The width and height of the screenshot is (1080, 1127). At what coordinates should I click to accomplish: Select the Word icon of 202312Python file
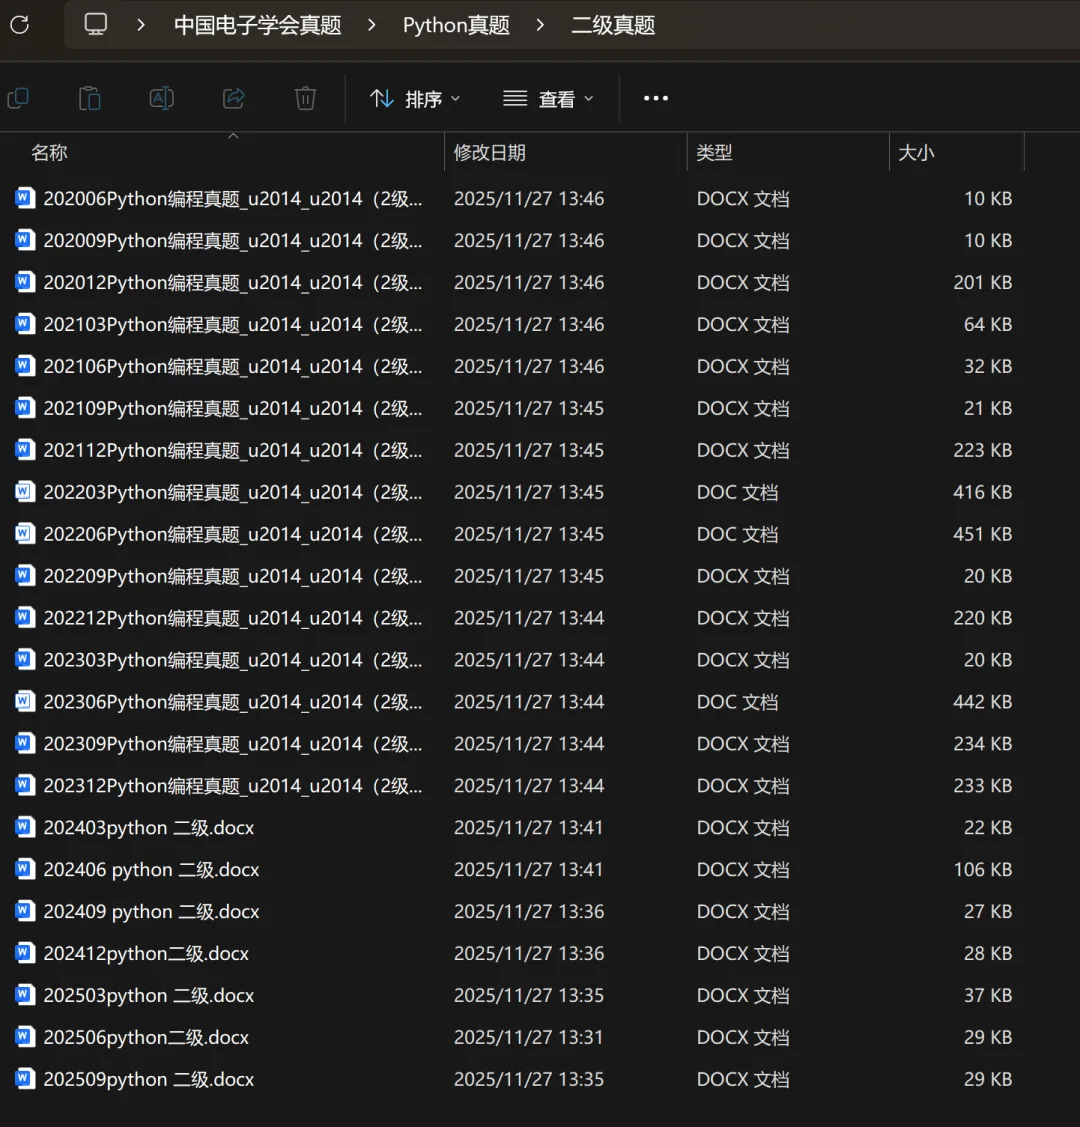click(25, 785)
